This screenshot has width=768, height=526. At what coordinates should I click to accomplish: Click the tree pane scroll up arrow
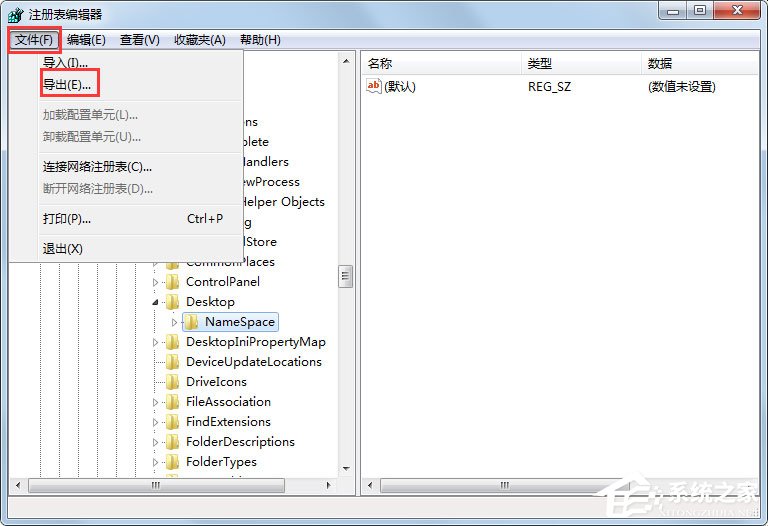(x=346, y=61)
